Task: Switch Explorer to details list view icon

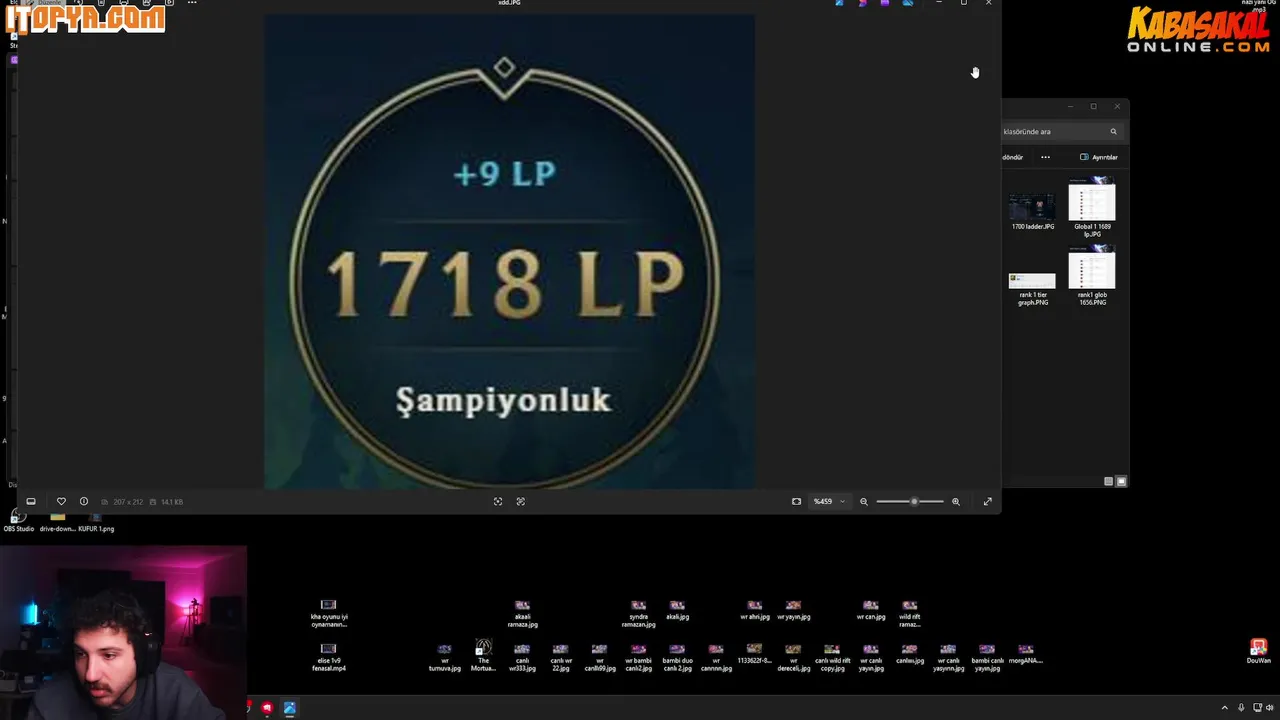Action: tap(1108, 481)
